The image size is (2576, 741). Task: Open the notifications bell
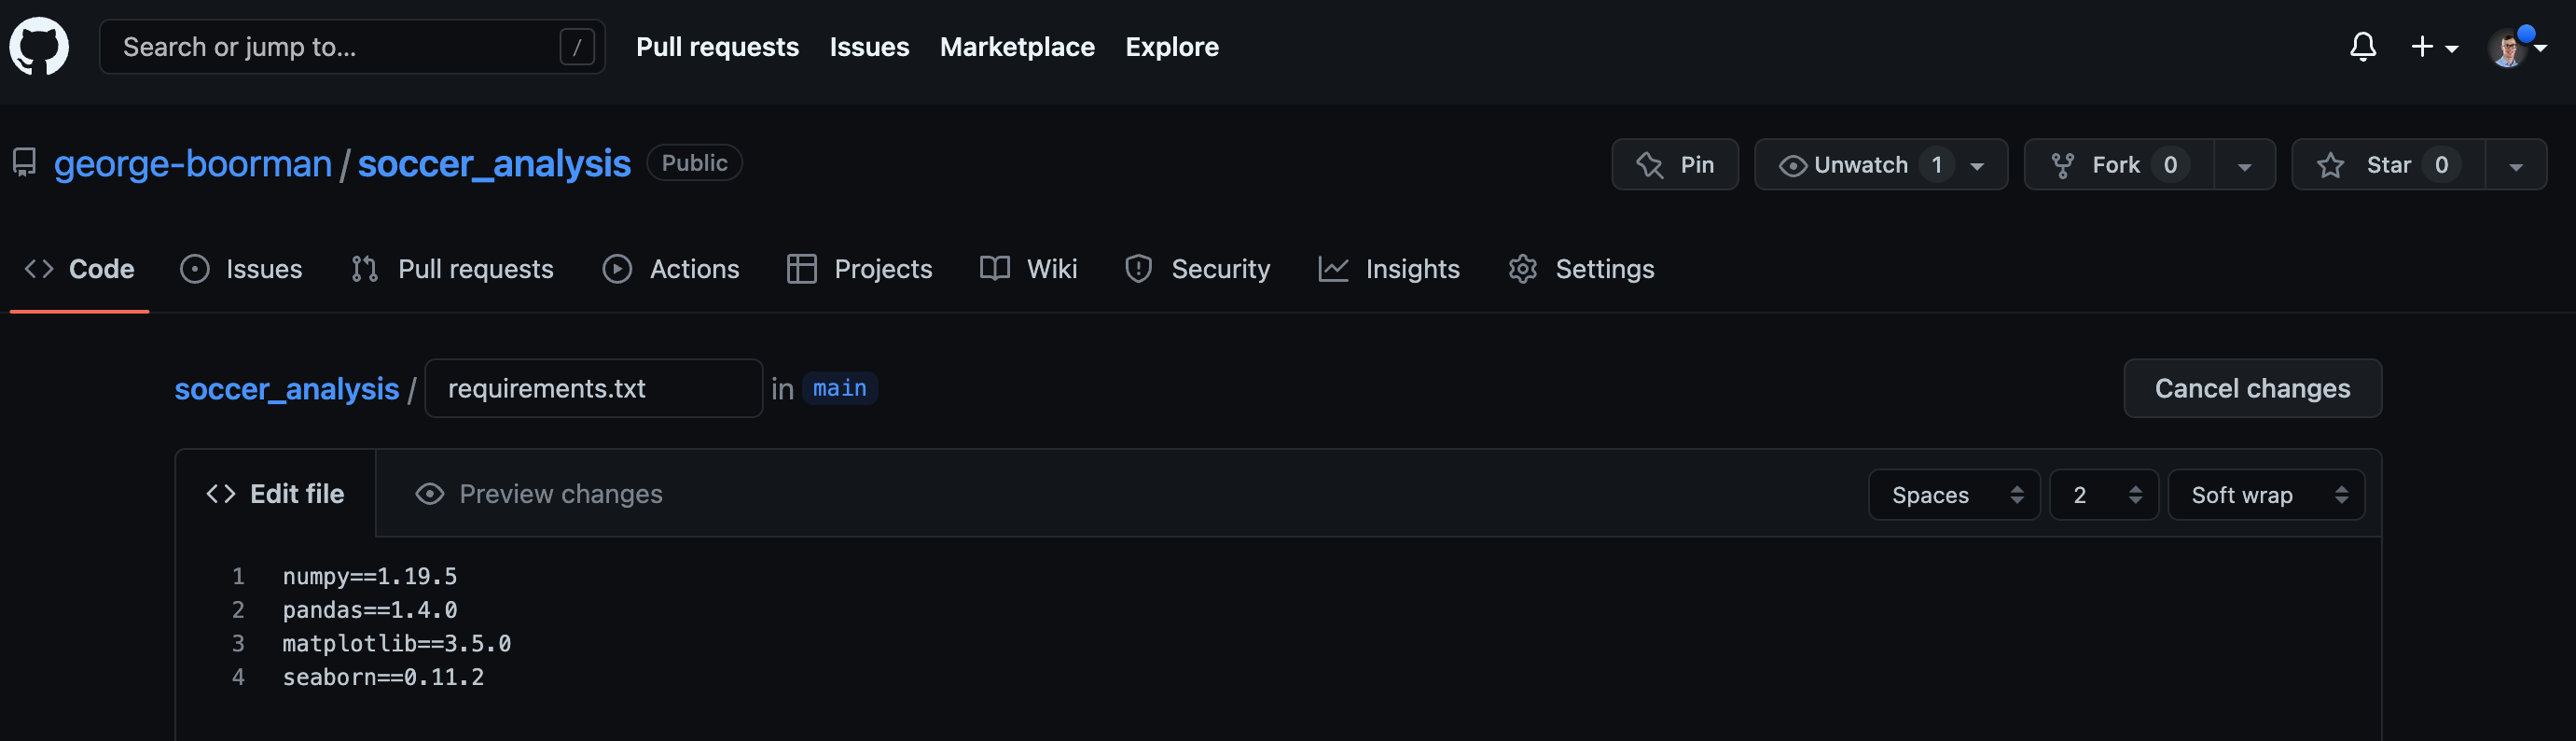2363,47
